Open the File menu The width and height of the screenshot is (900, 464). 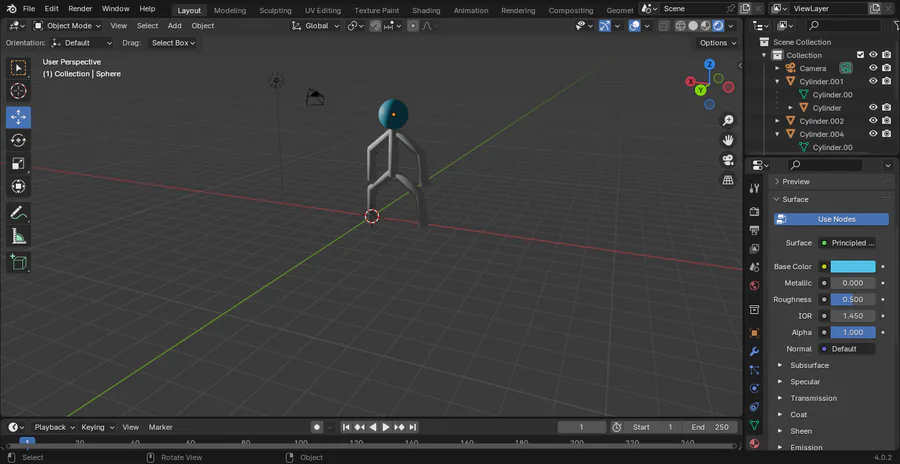point(29,9)
